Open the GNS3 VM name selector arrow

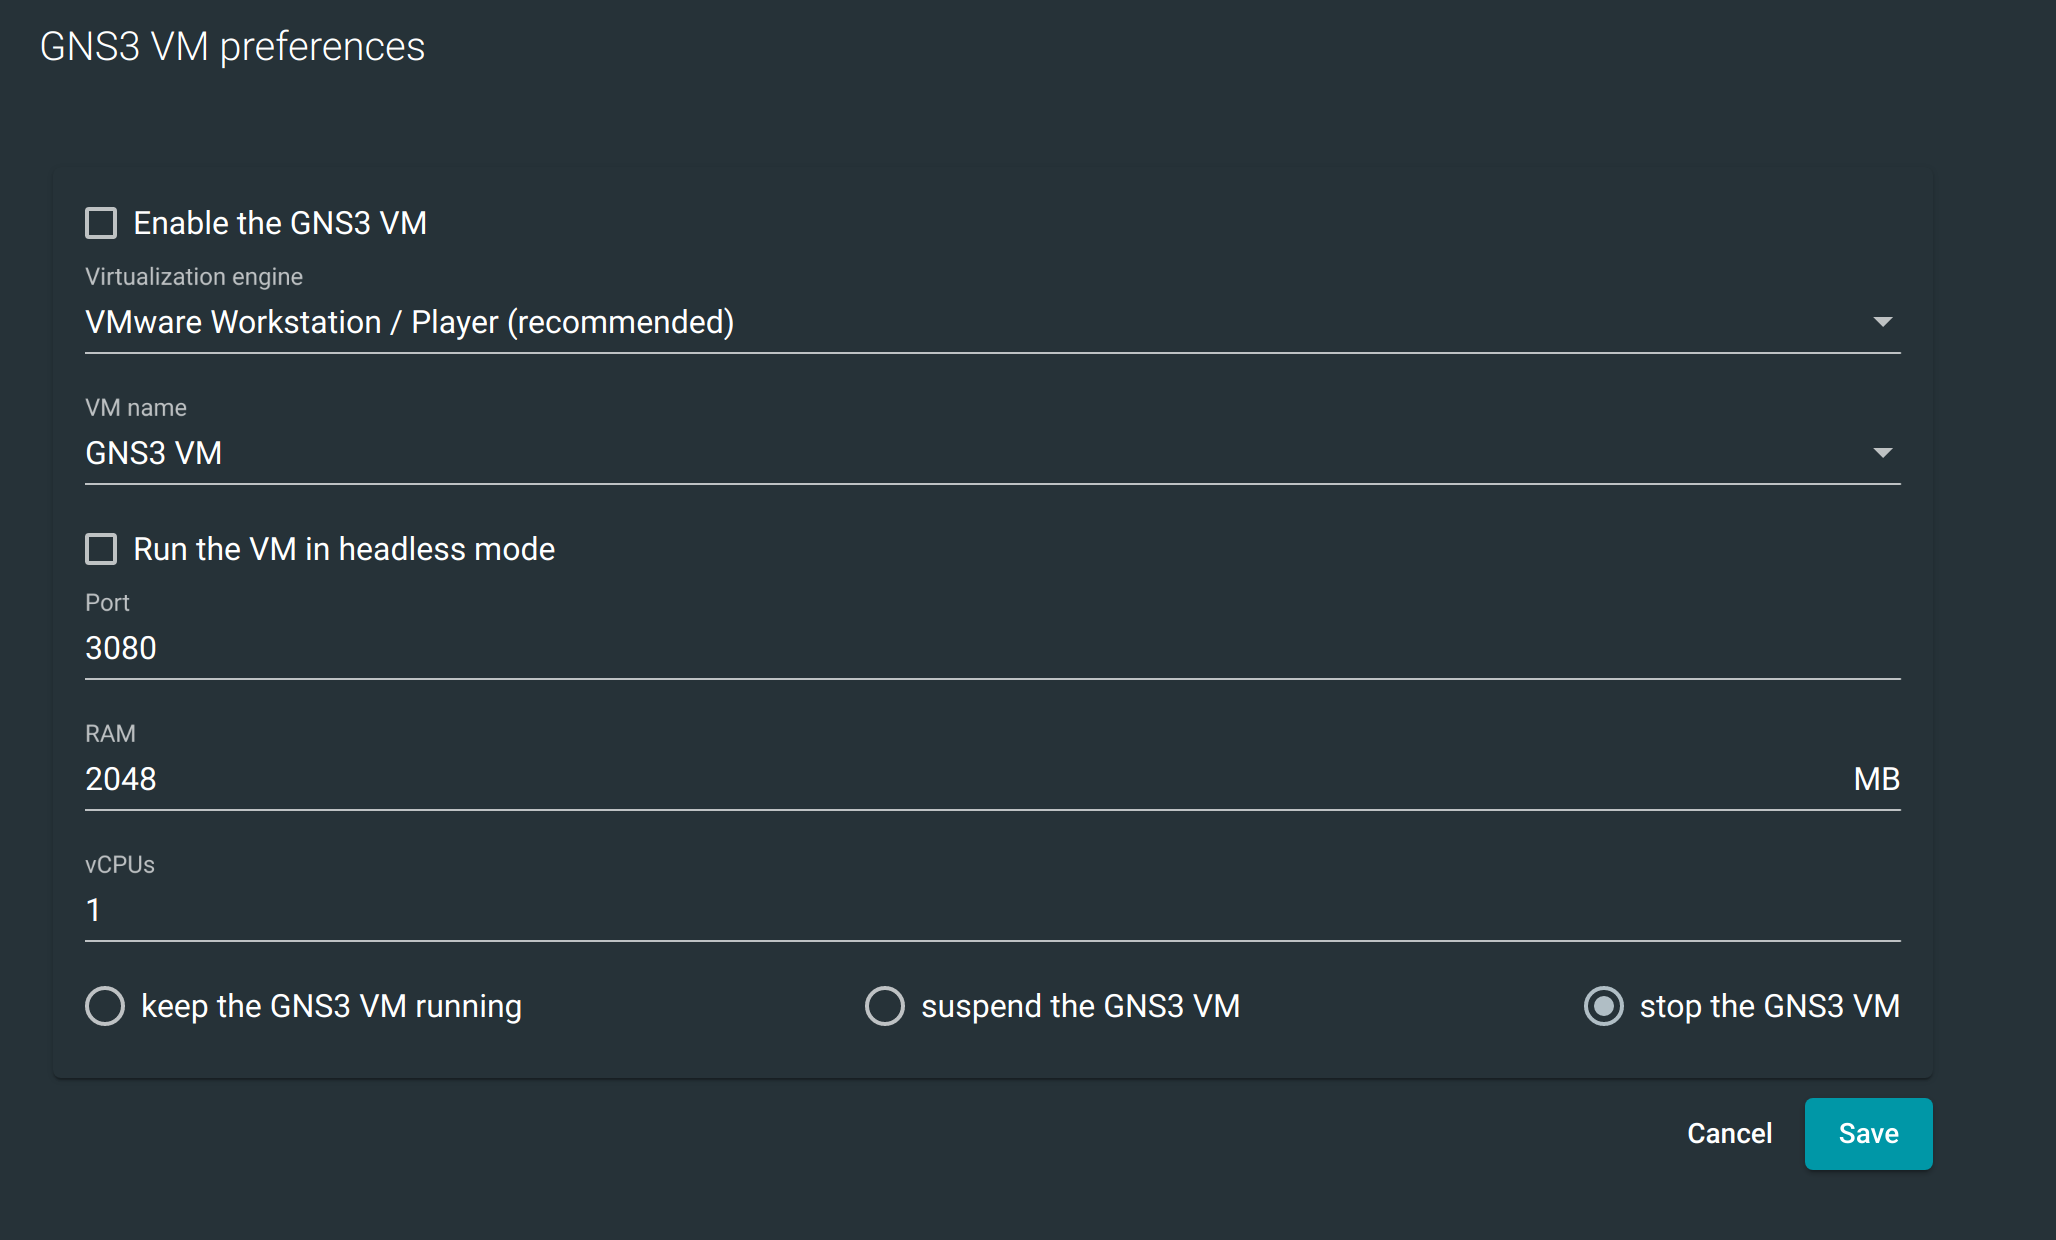click(x=1881, y=453)
